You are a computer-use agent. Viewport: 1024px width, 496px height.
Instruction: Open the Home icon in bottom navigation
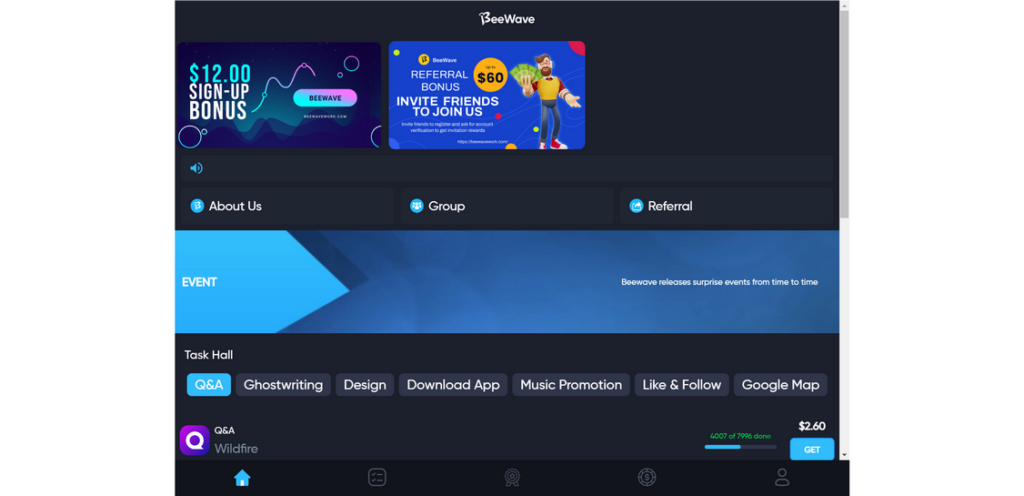pos(242,478)
